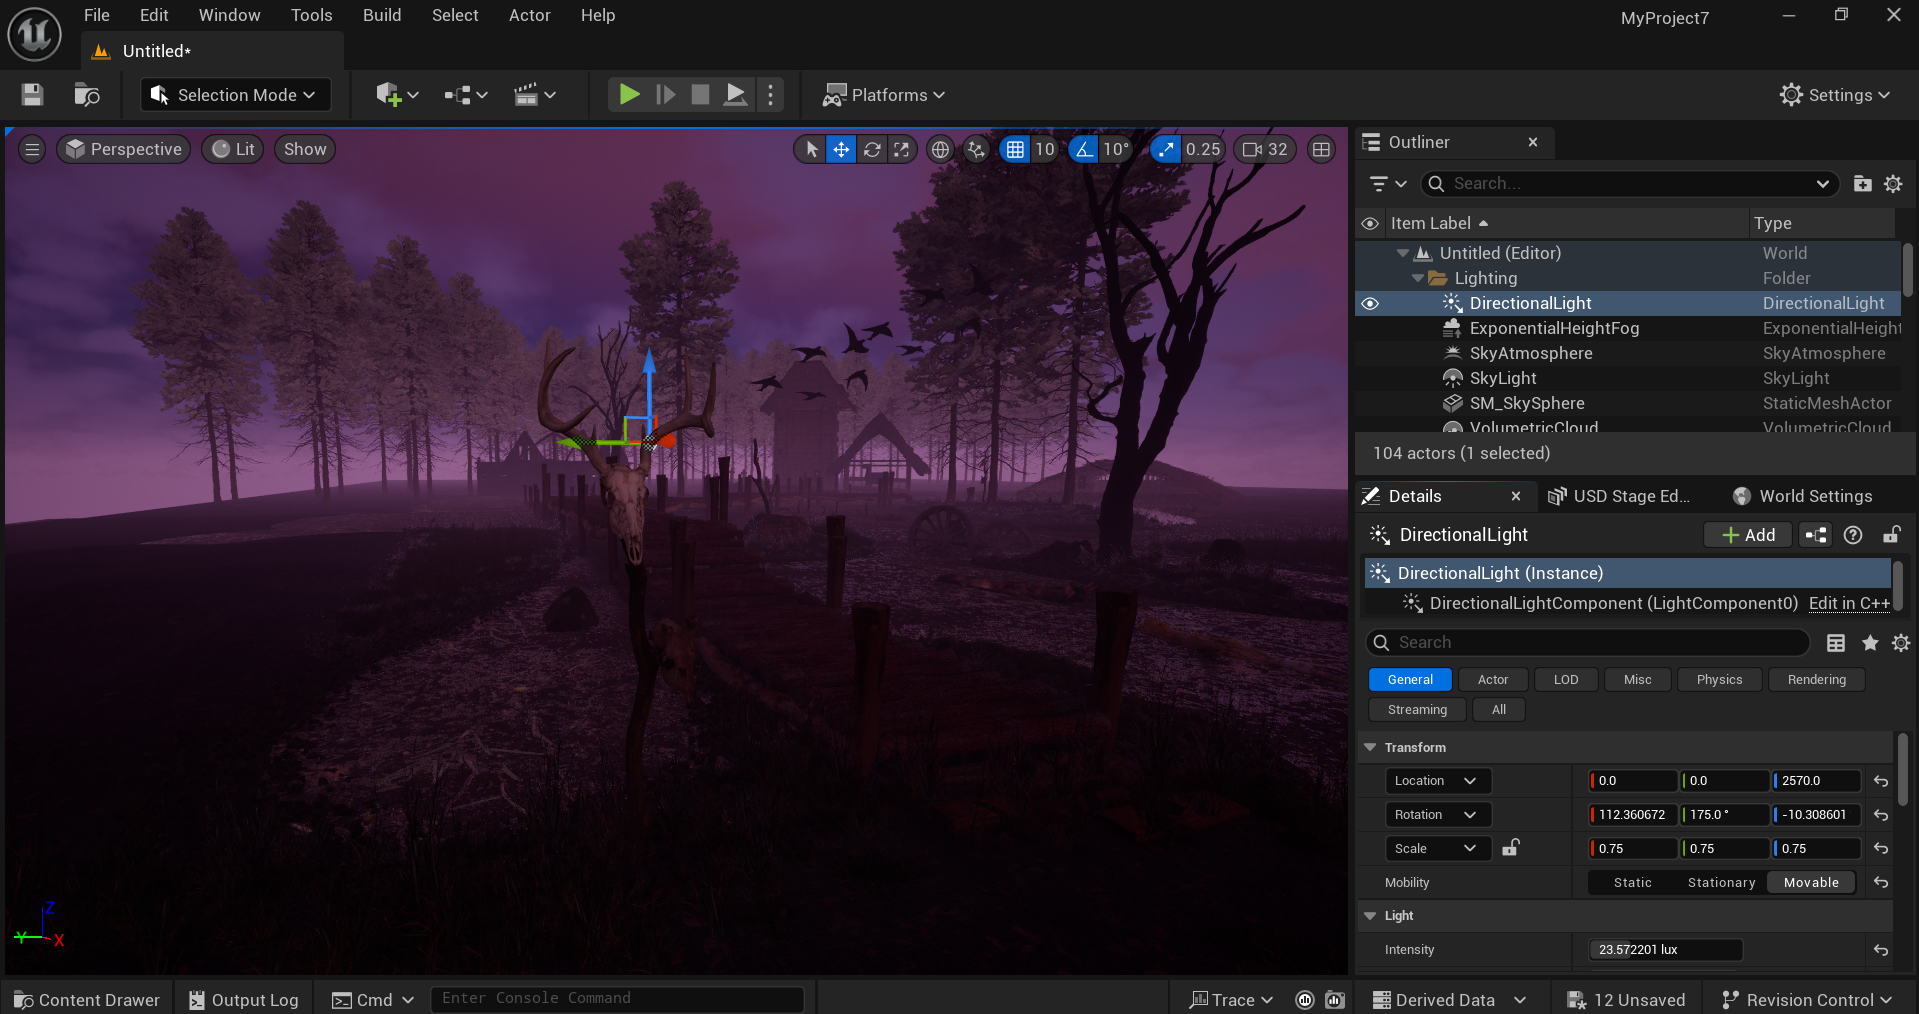The width and height of the screenshot is (1919, 1014).
Task: Open rotation snap value 10°
Action: 1116,149
